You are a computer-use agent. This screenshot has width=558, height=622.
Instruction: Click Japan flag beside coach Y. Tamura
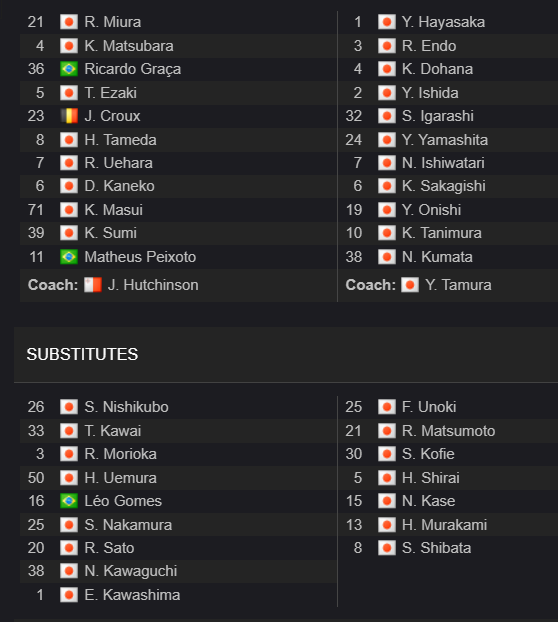410,285
